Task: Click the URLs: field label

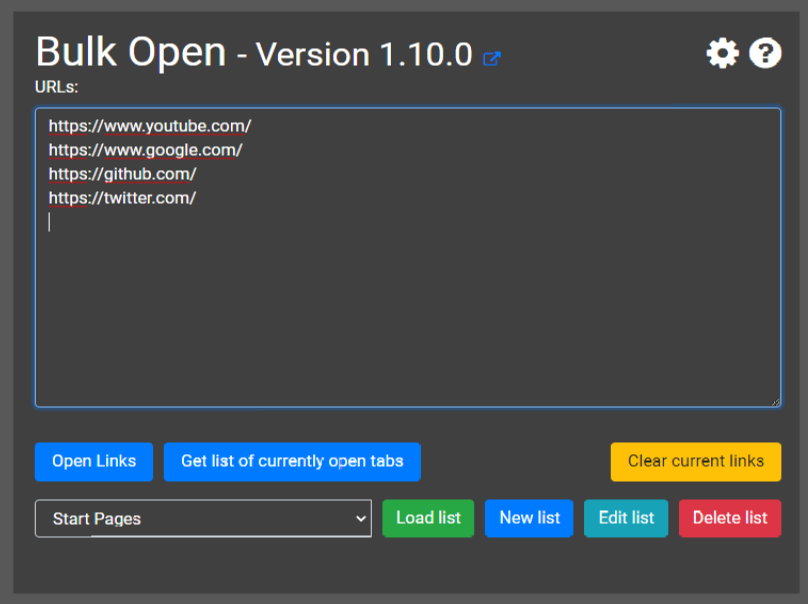Action: tap(57, 87)
